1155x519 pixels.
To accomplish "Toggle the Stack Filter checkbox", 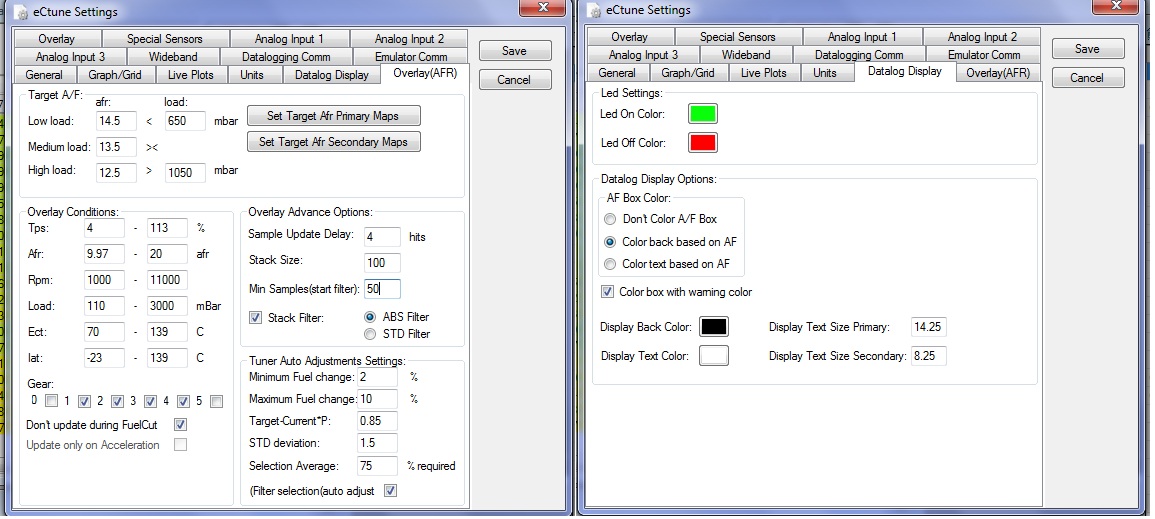I will 256,318.
